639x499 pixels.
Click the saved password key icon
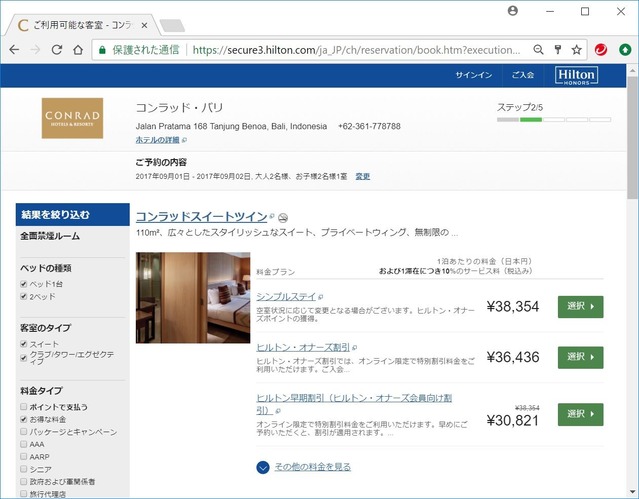coord(558,50)
